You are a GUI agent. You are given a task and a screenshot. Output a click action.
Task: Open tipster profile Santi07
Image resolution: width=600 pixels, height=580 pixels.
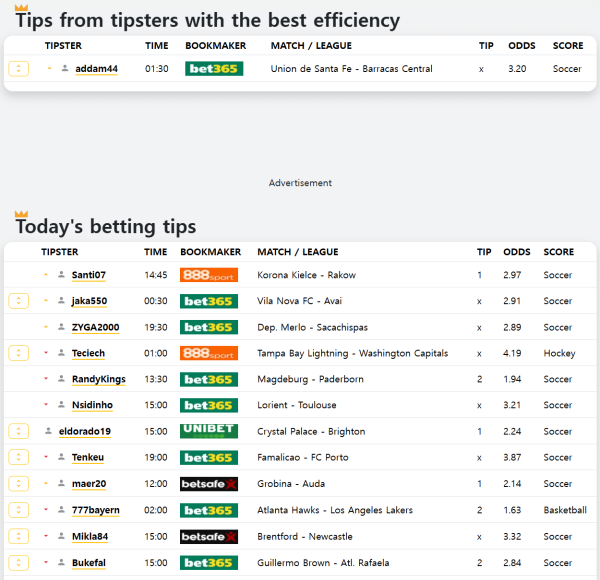click(88, 275)
